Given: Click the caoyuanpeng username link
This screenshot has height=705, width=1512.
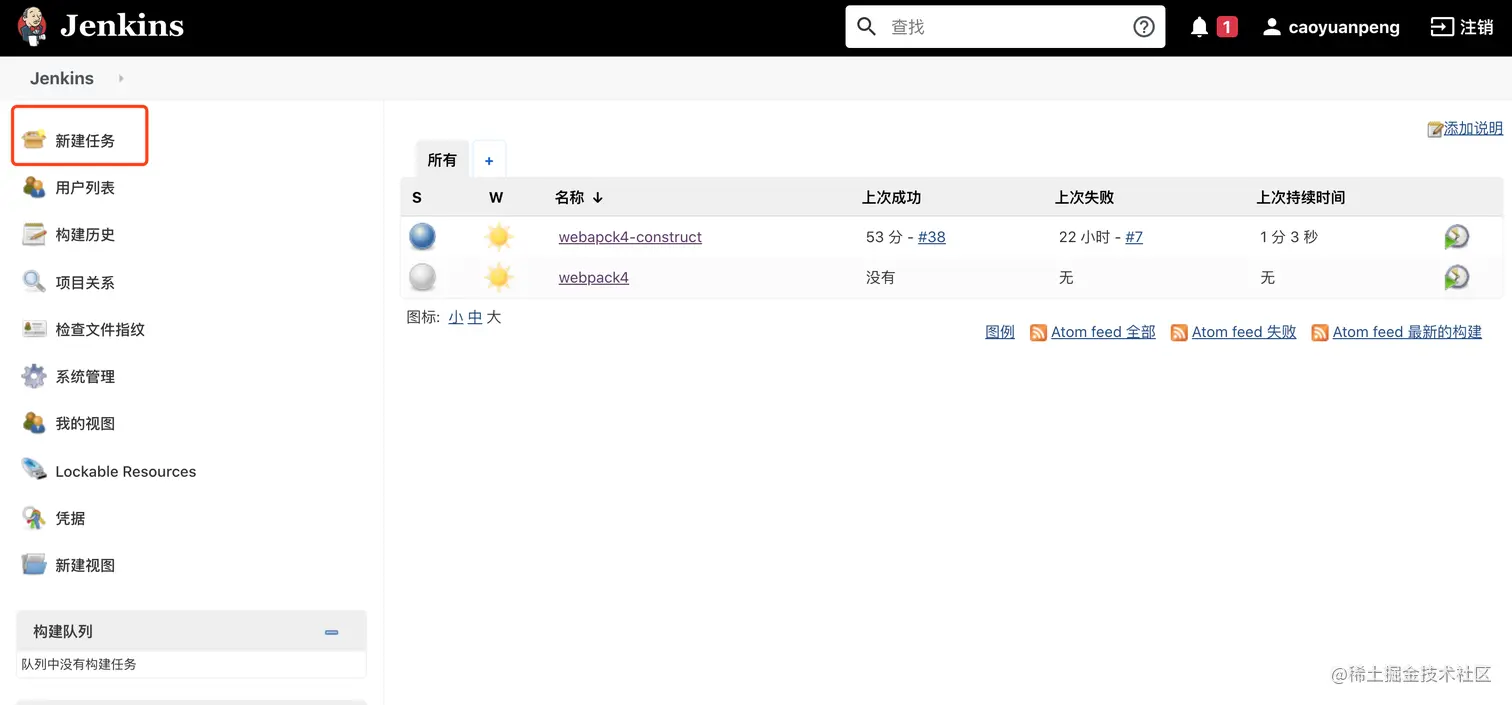Looking at the screenshot, I should coord(1344,28).
